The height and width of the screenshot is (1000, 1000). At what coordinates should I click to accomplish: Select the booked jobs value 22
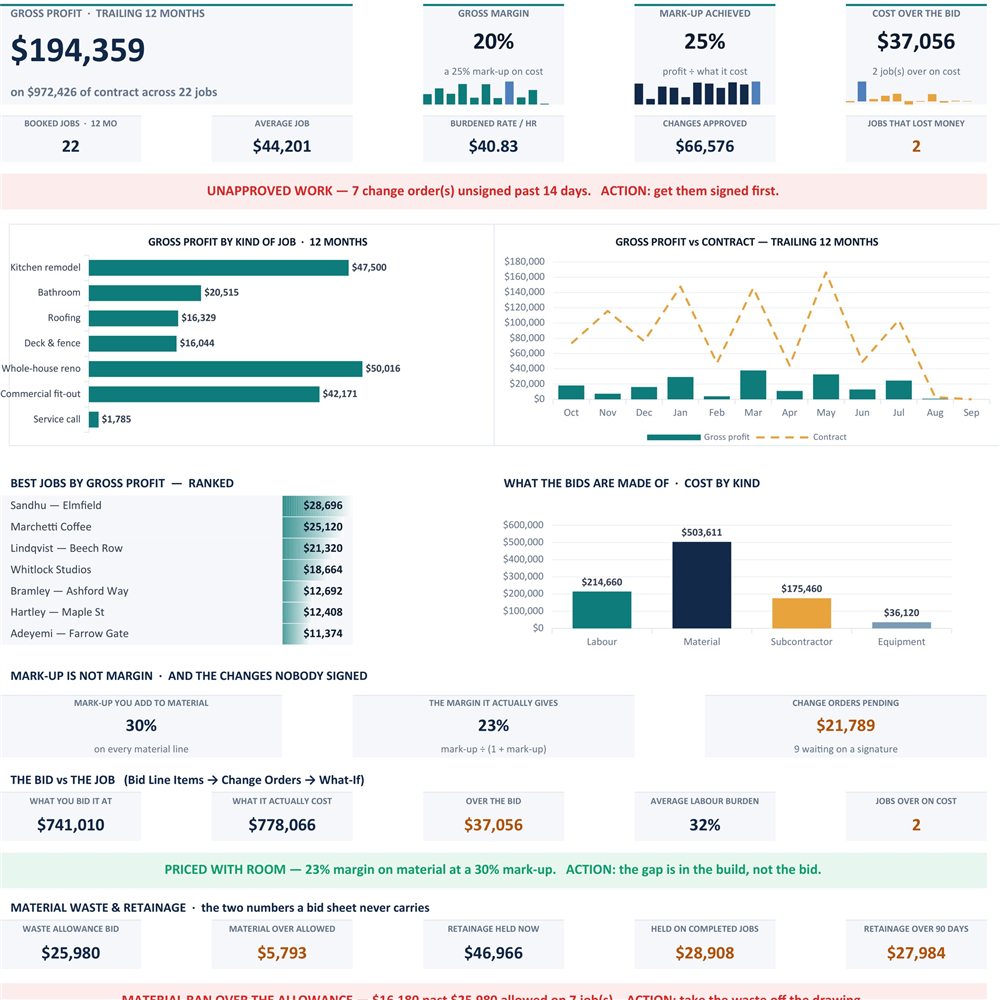point(71,146)
